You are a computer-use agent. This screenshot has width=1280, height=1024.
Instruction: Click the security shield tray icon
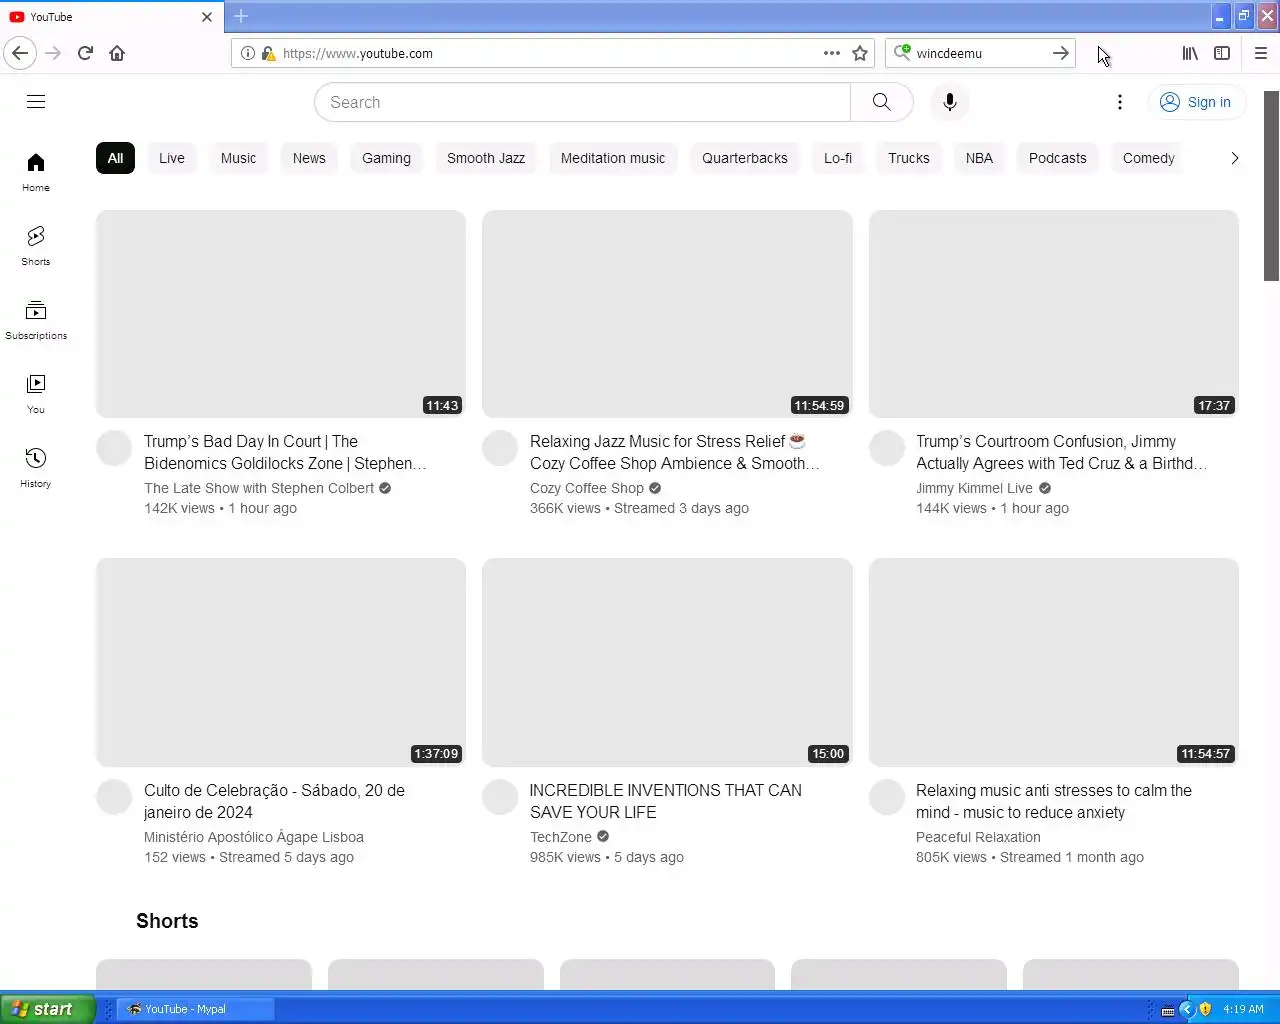1205,1009
